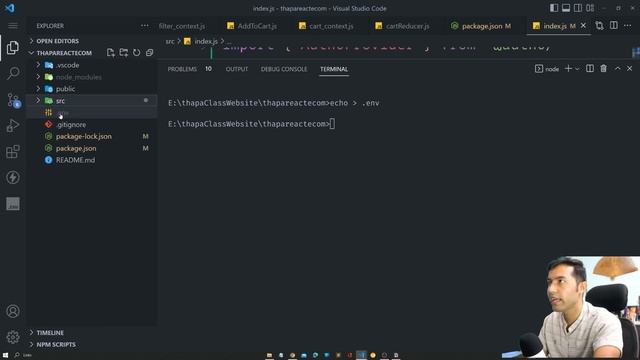The height and width of the screenshot is (360, 640).
Task: Close the index.js editor tab
Action: 583,25
